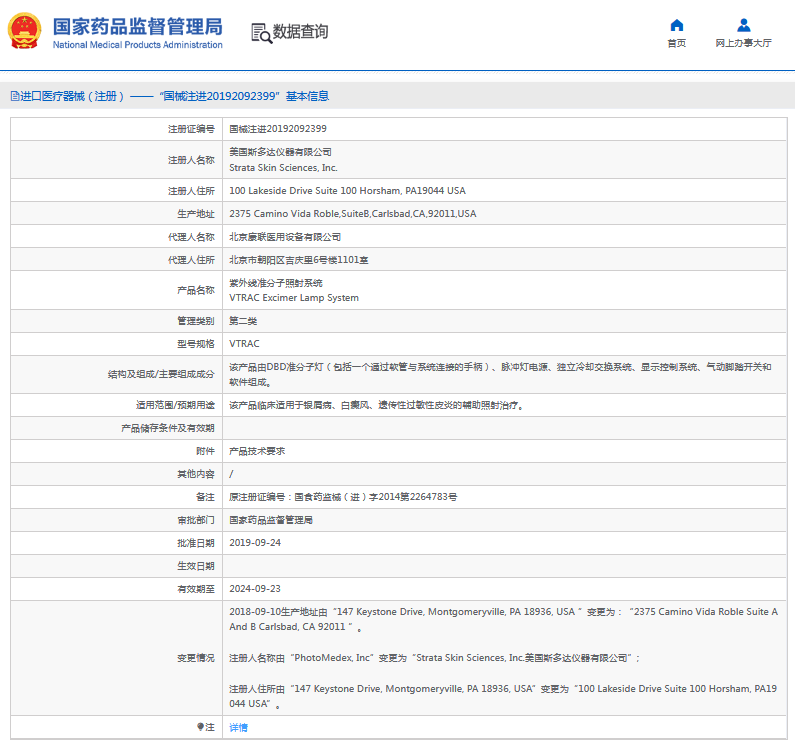Click the 其他内容 row label
This screenshot has width=795, height=742.
pos(196,474)
